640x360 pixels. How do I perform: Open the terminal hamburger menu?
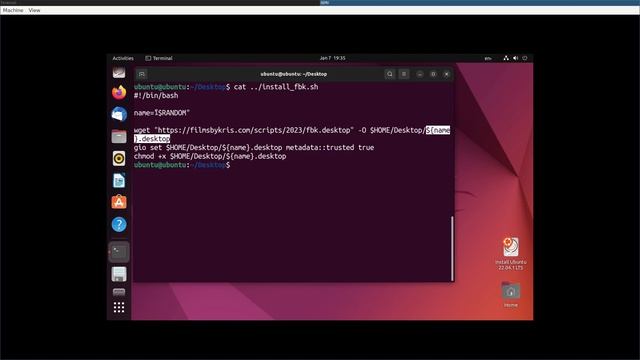pyautogui.click(x=404, y=74)
